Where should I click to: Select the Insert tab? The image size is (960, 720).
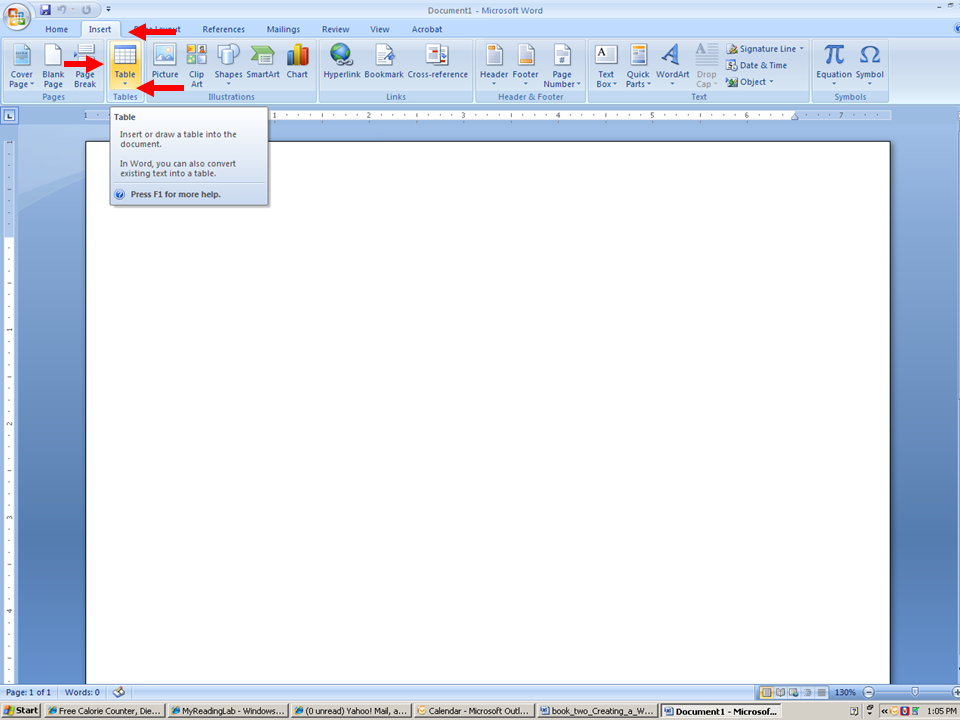coord(100,29)
